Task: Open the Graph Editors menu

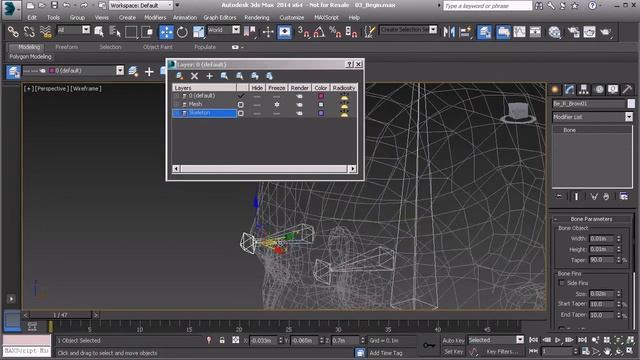Action: [x=220, y=18]
